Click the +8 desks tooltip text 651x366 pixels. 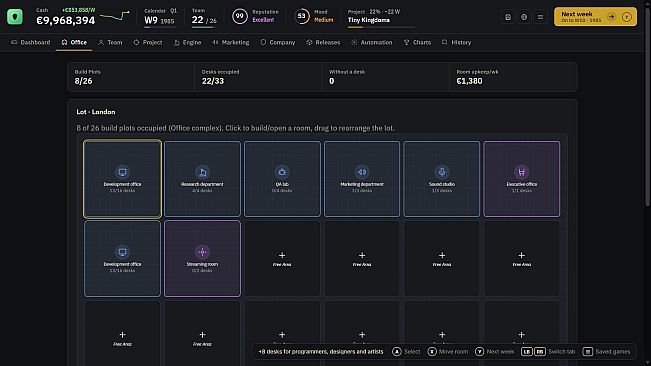(321, 351)
